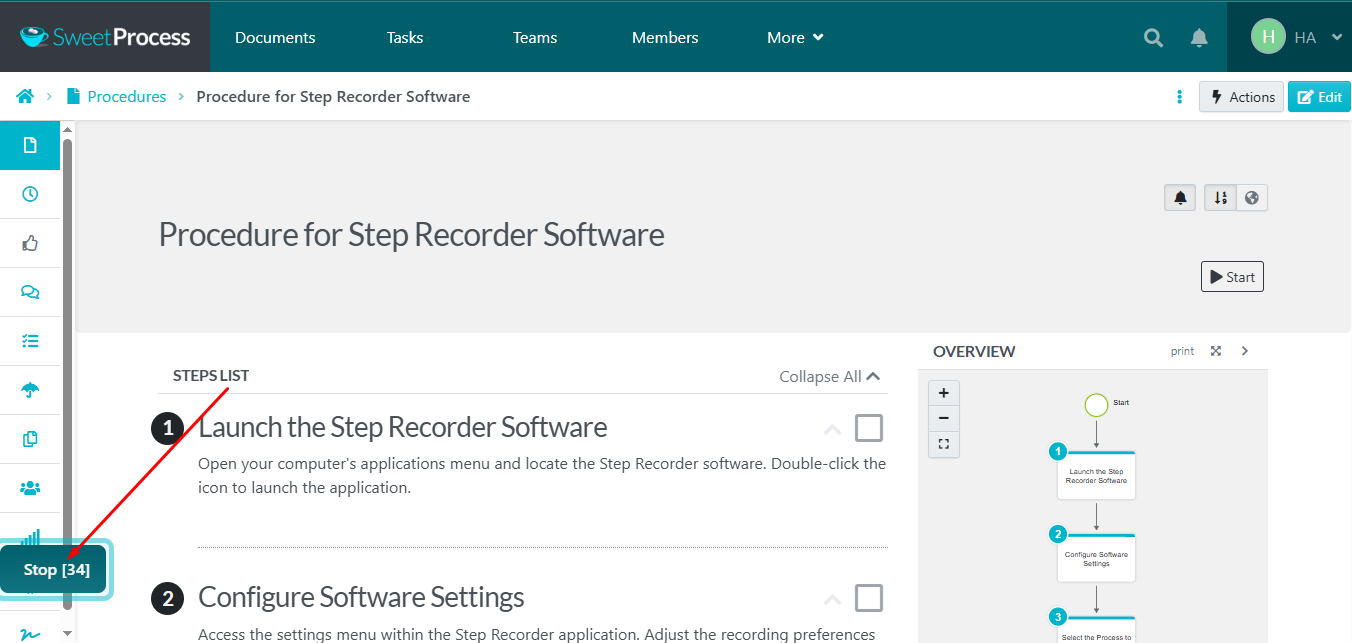Start the procedure
The width and height of the screenshot is (1352, 643).
[1232, 277]
